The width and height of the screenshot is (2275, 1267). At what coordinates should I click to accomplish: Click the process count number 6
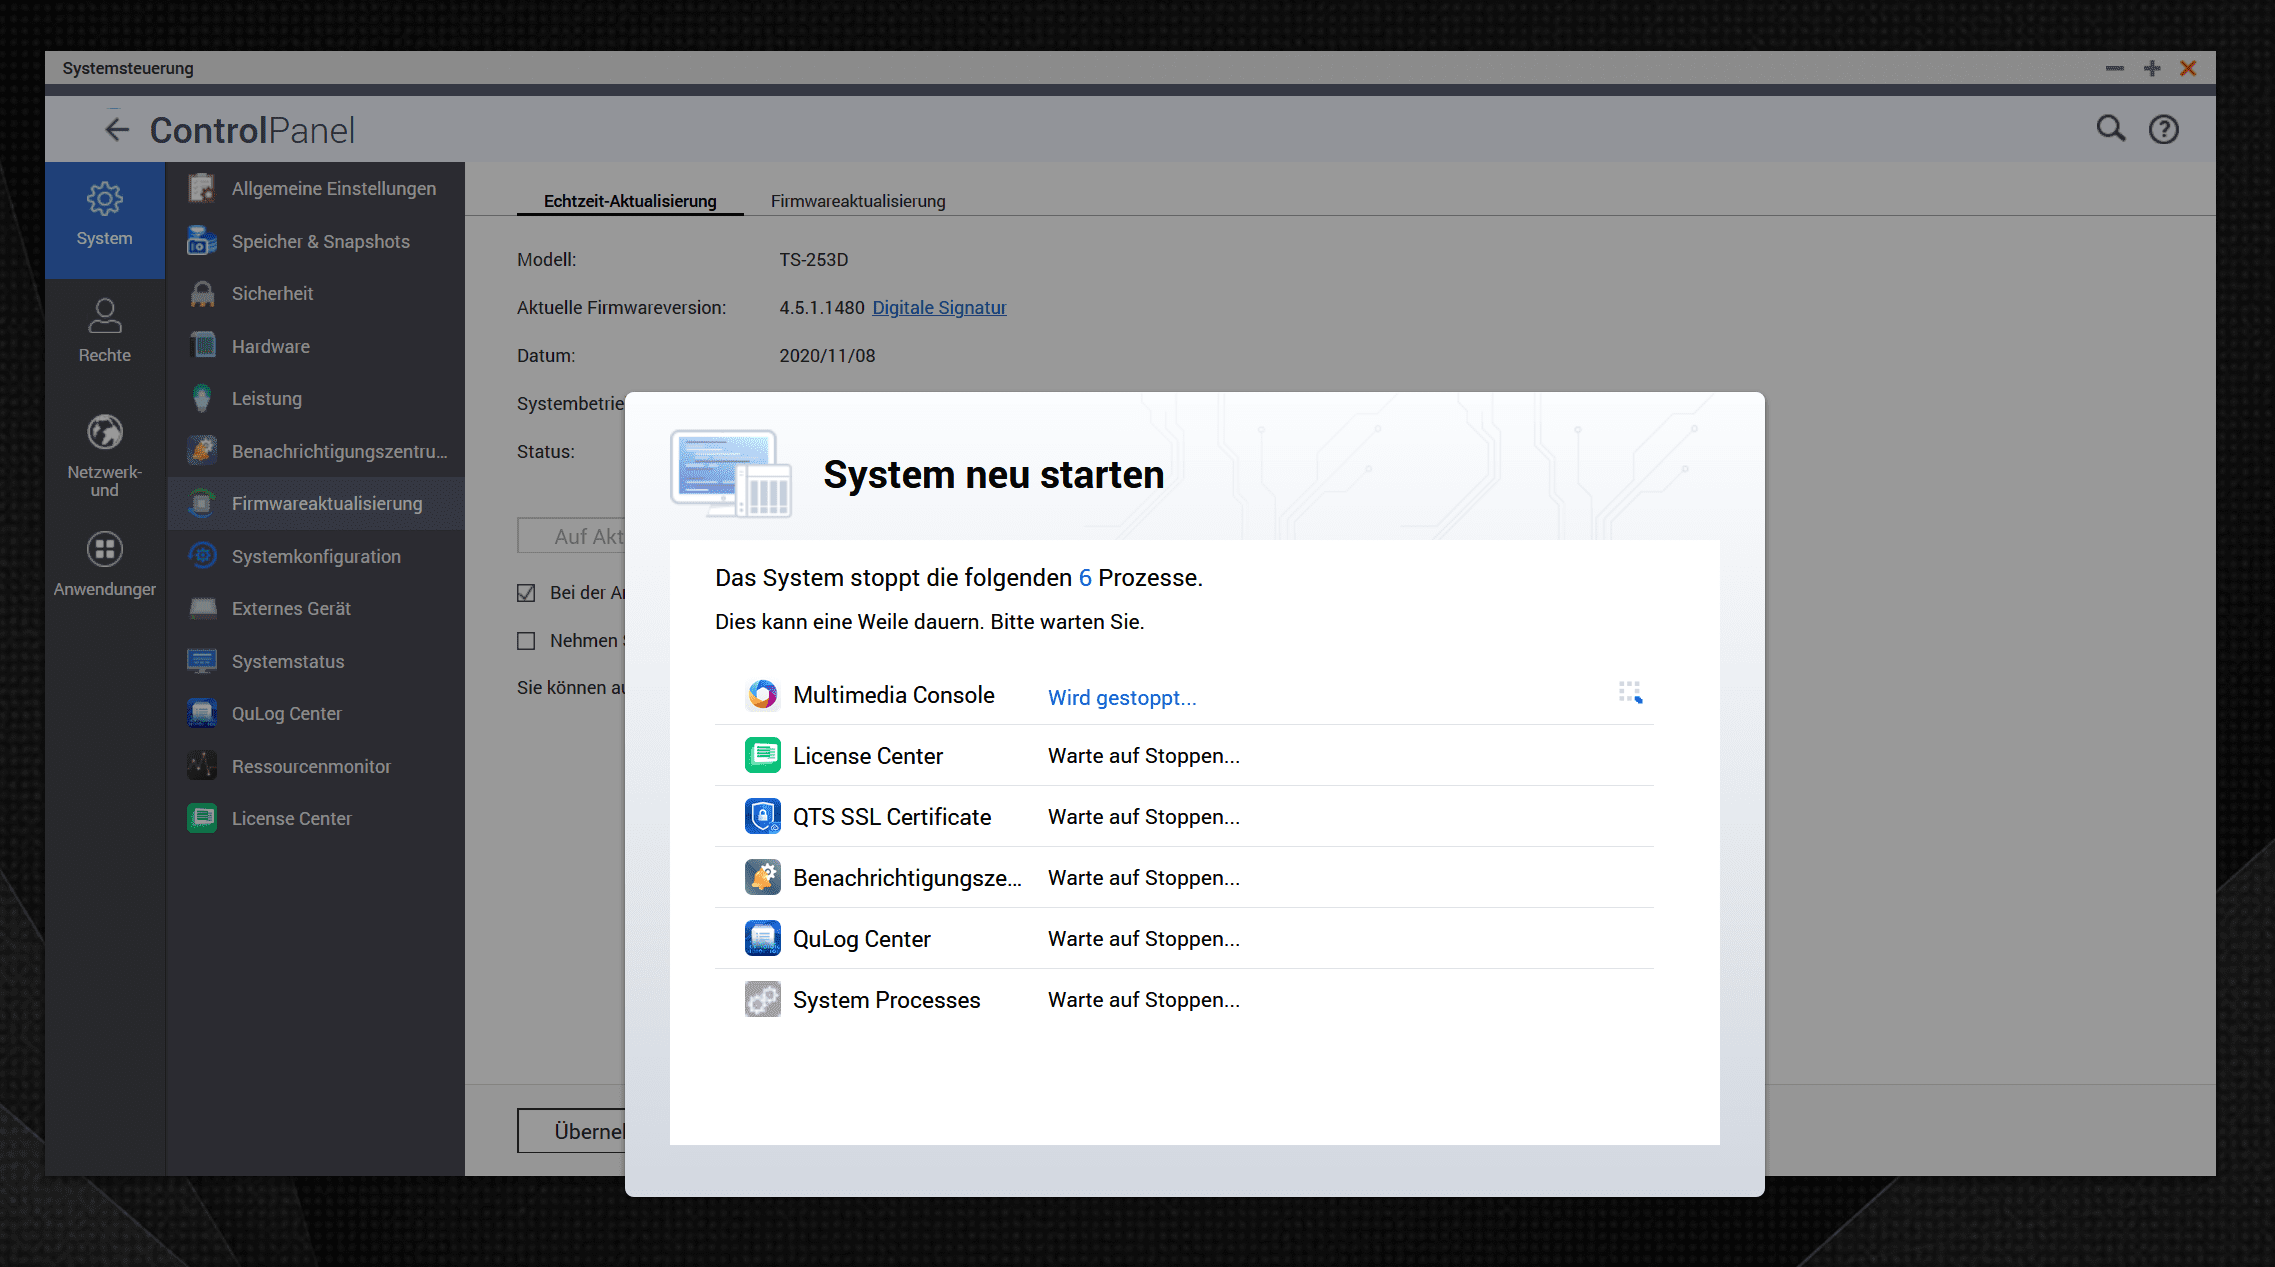click(x=1085, y=578)
